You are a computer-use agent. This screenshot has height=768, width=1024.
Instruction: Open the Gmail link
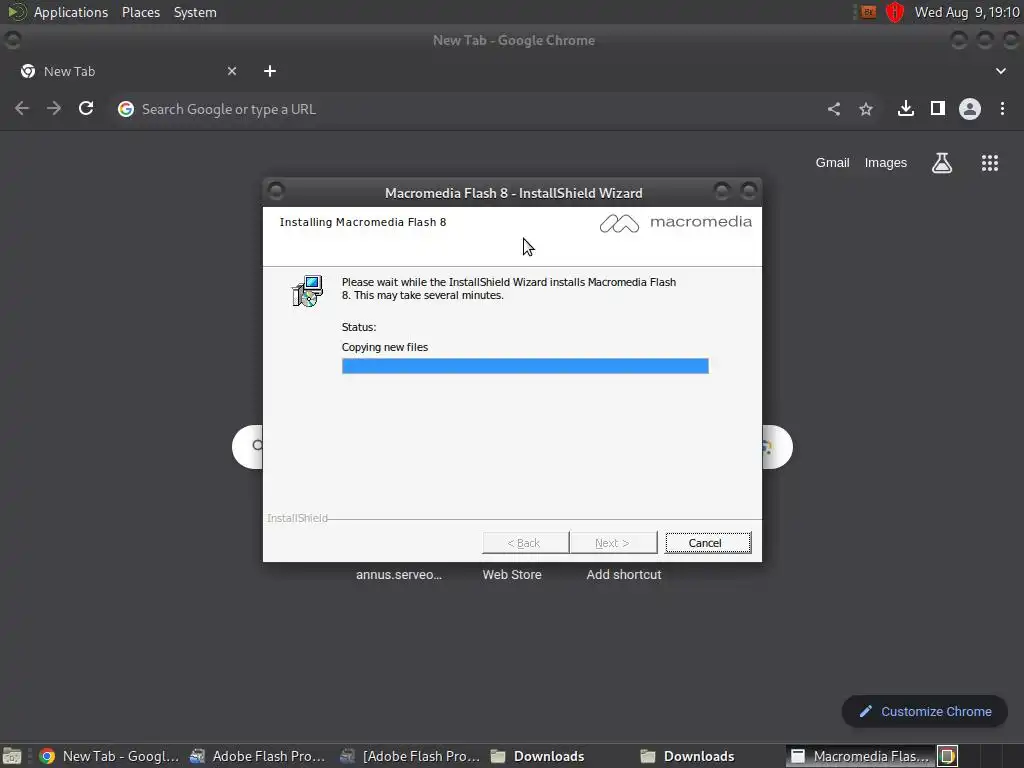(832, 163)
